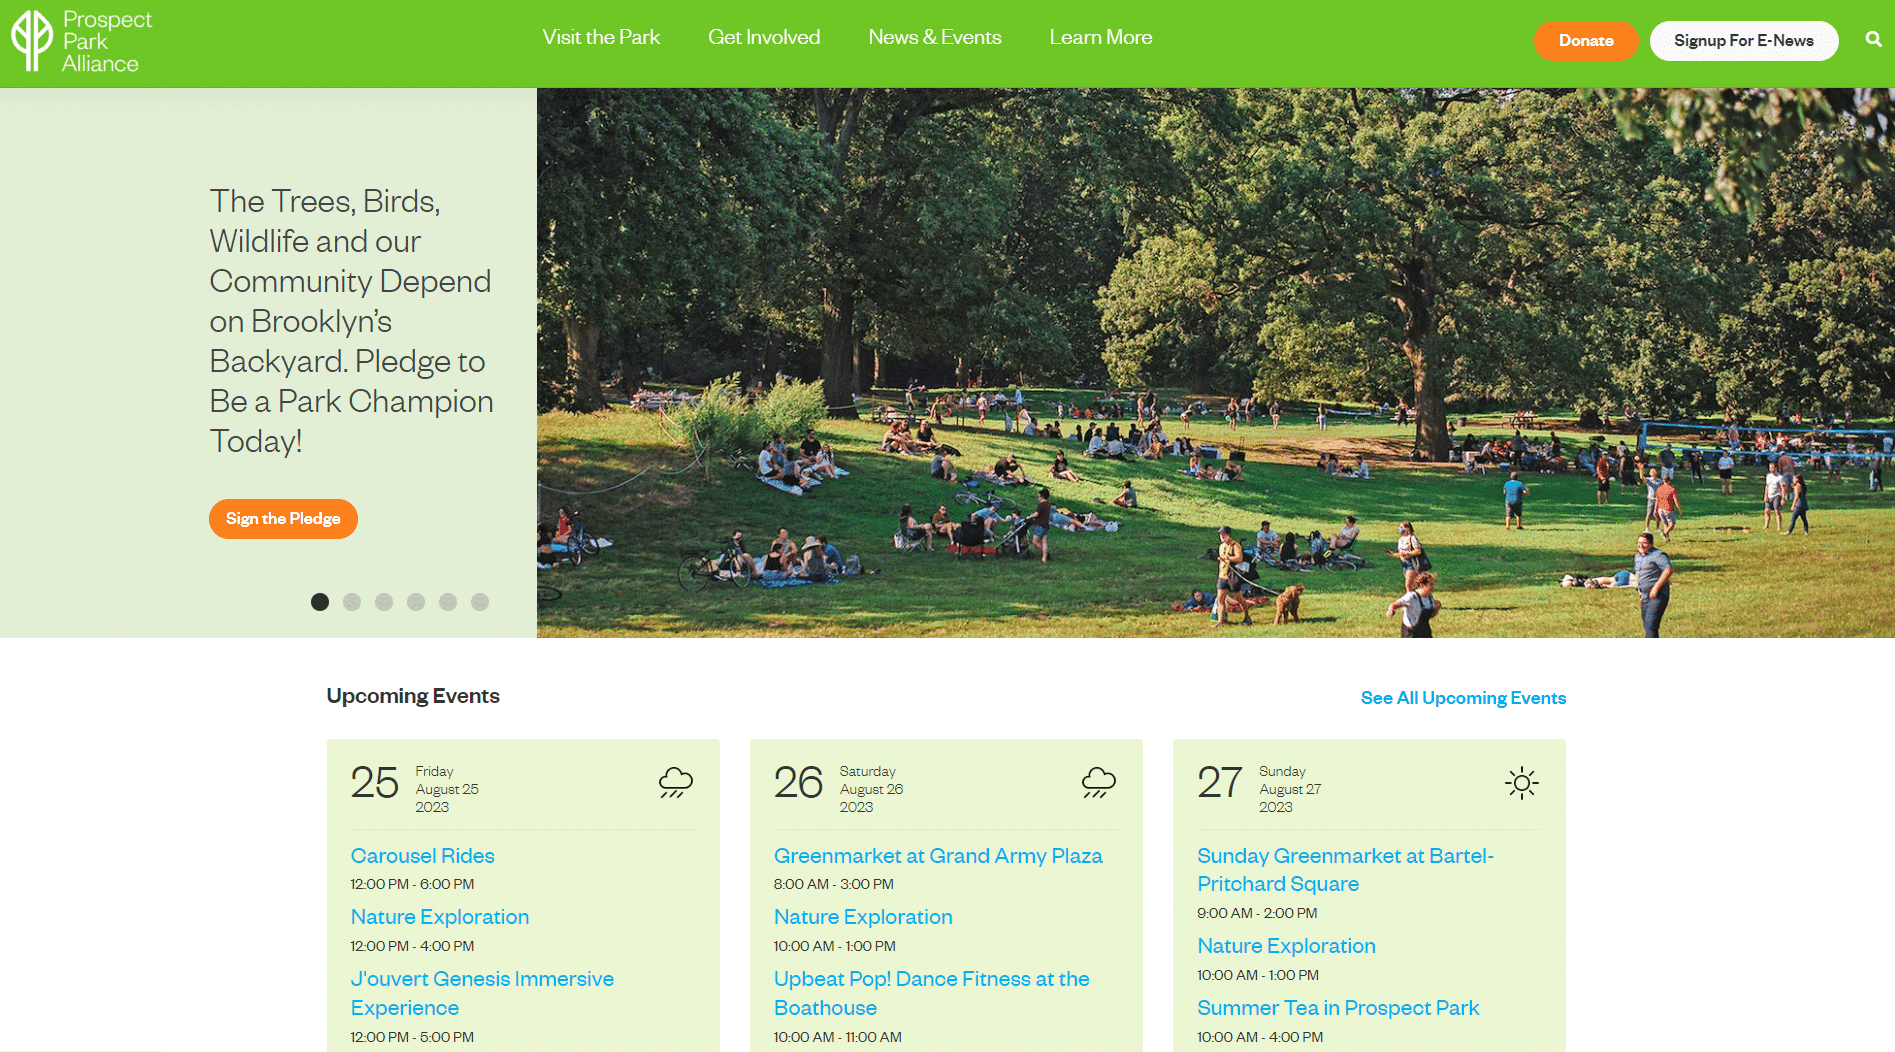
Task: Click the rain cloud icon for Saturday
Action: 1099,782
